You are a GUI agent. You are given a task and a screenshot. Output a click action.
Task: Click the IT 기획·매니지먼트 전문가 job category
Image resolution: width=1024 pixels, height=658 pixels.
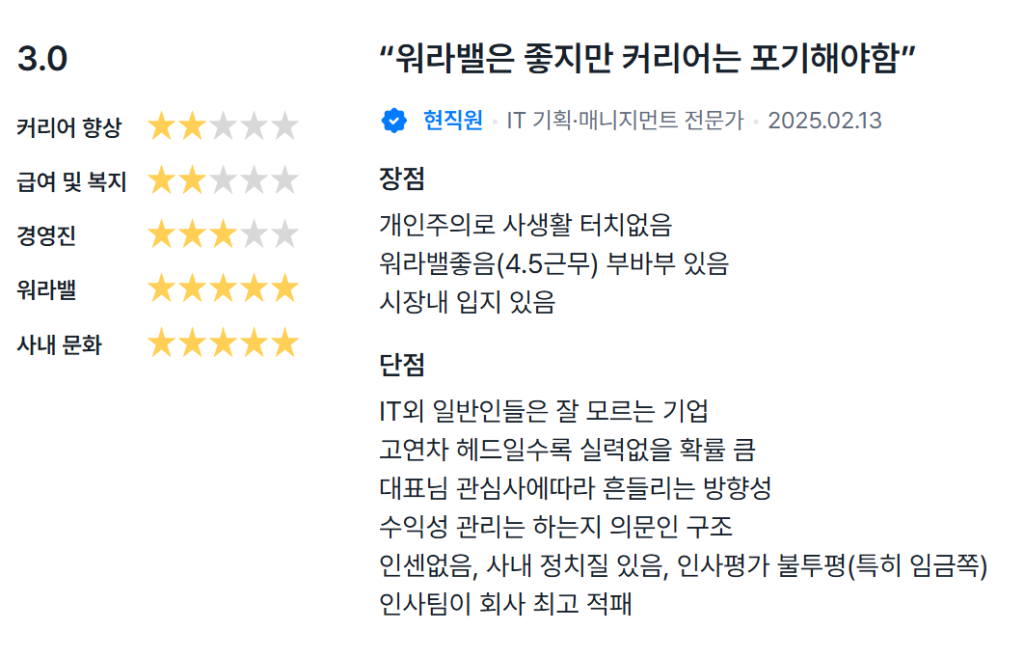(625, 121)
